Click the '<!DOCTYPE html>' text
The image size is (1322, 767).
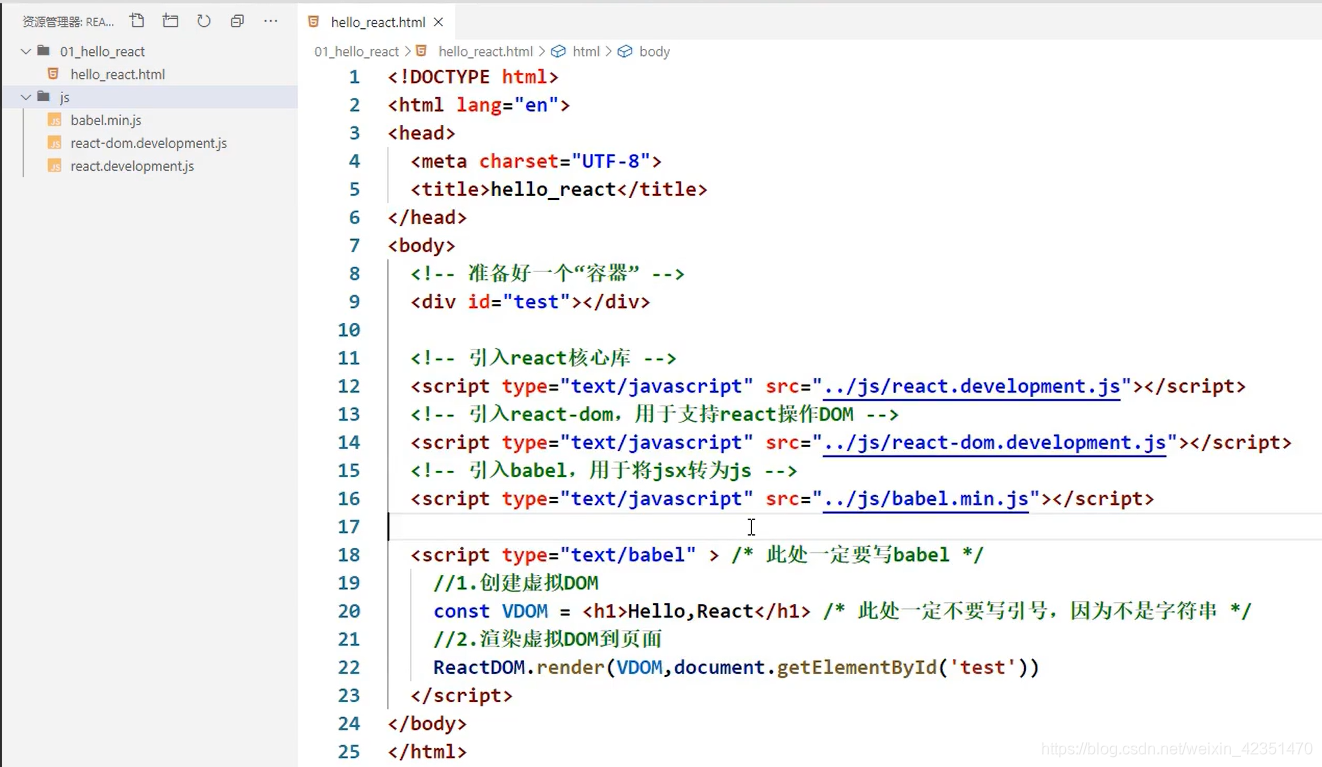473,77
